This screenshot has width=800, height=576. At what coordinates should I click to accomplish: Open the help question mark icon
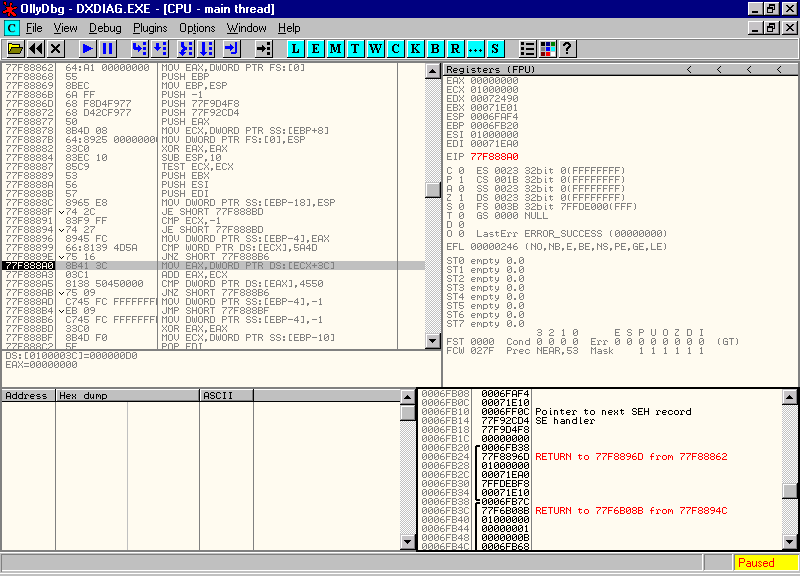567,48
